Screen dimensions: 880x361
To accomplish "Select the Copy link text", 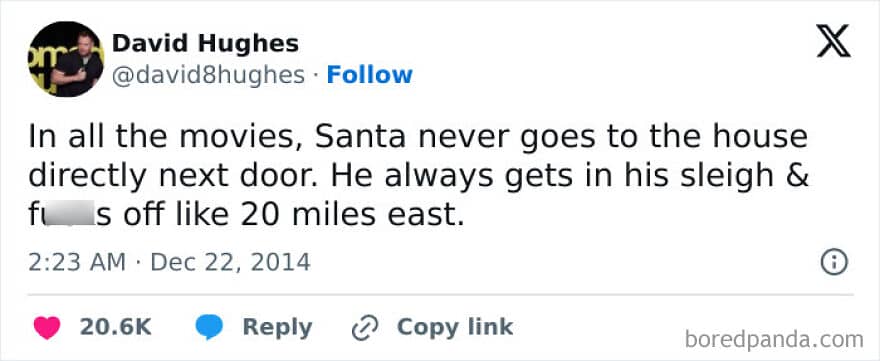I will (x=455, y=327).
